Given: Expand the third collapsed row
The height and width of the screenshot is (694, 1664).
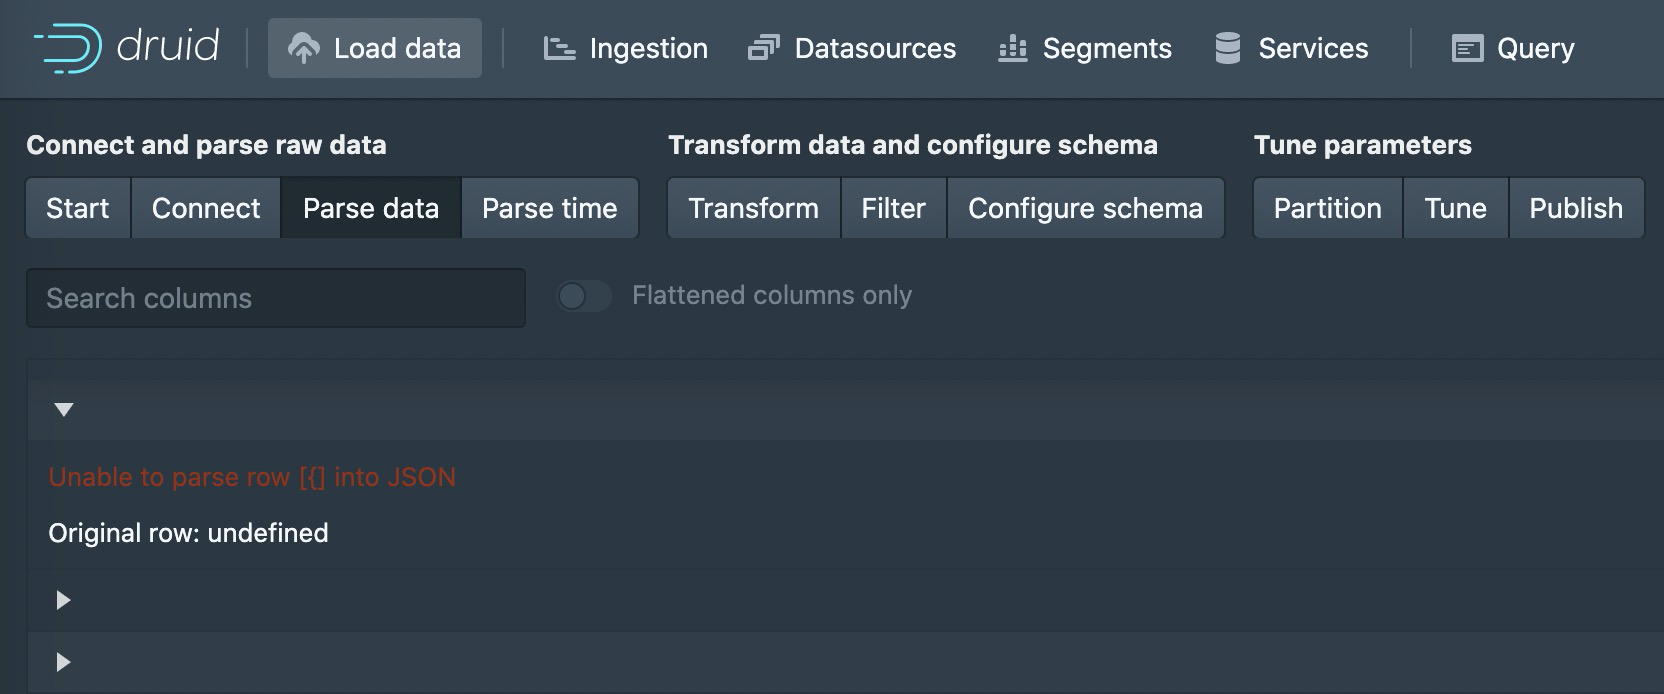Looking at the screenshot, I should coord(64,662).
